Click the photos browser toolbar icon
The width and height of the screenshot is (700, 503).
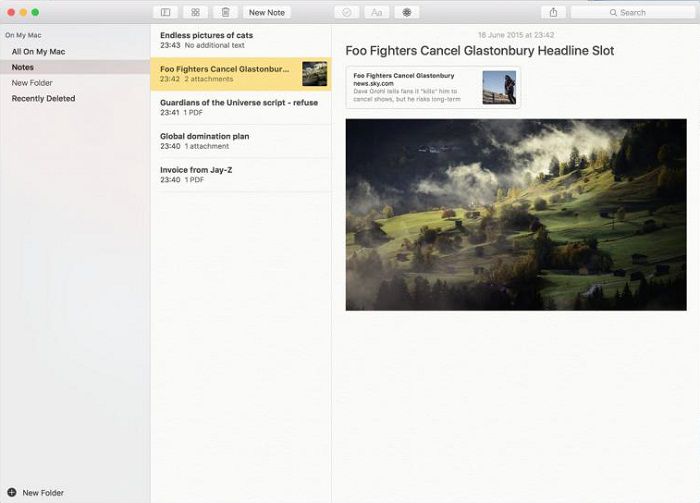pos(407,12)
